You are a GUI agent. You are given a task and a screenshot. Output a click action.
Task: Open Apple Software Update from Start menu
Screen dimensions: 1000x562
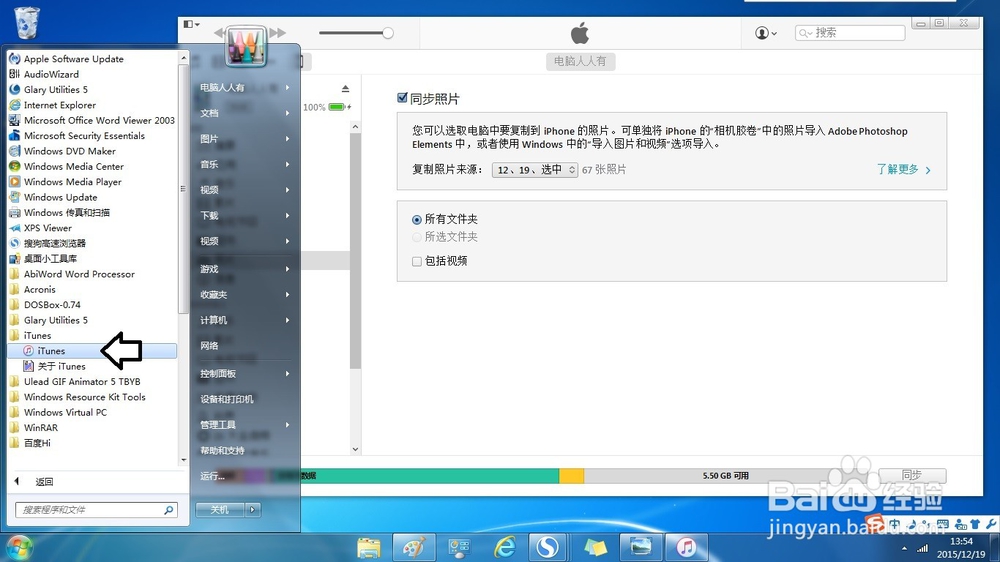coord(67,59)
